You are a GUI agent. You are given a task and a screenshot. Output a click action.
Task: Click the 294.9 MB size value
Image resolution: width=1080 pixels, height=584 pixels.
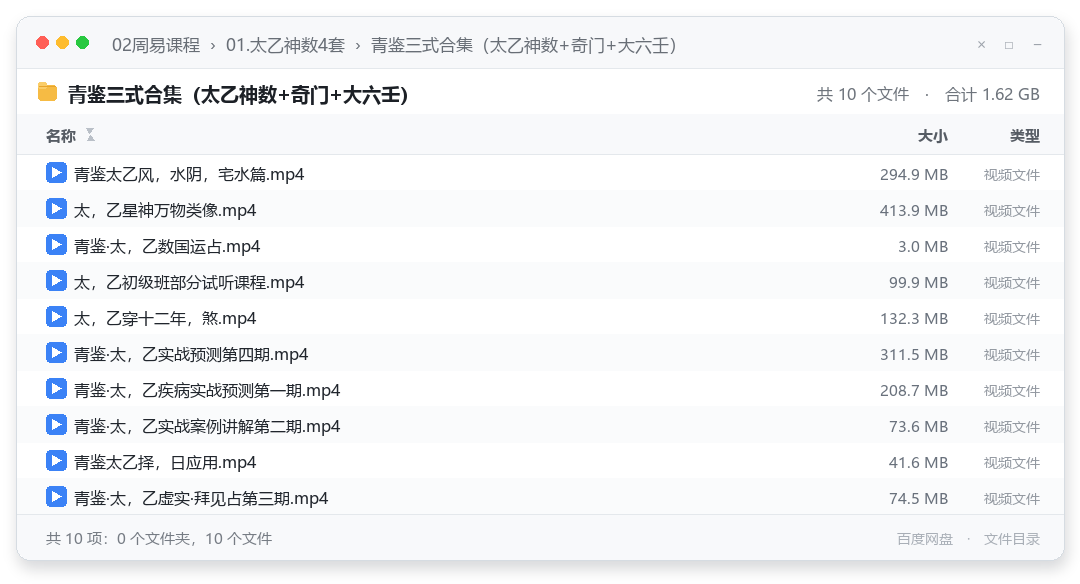(914, 175)
